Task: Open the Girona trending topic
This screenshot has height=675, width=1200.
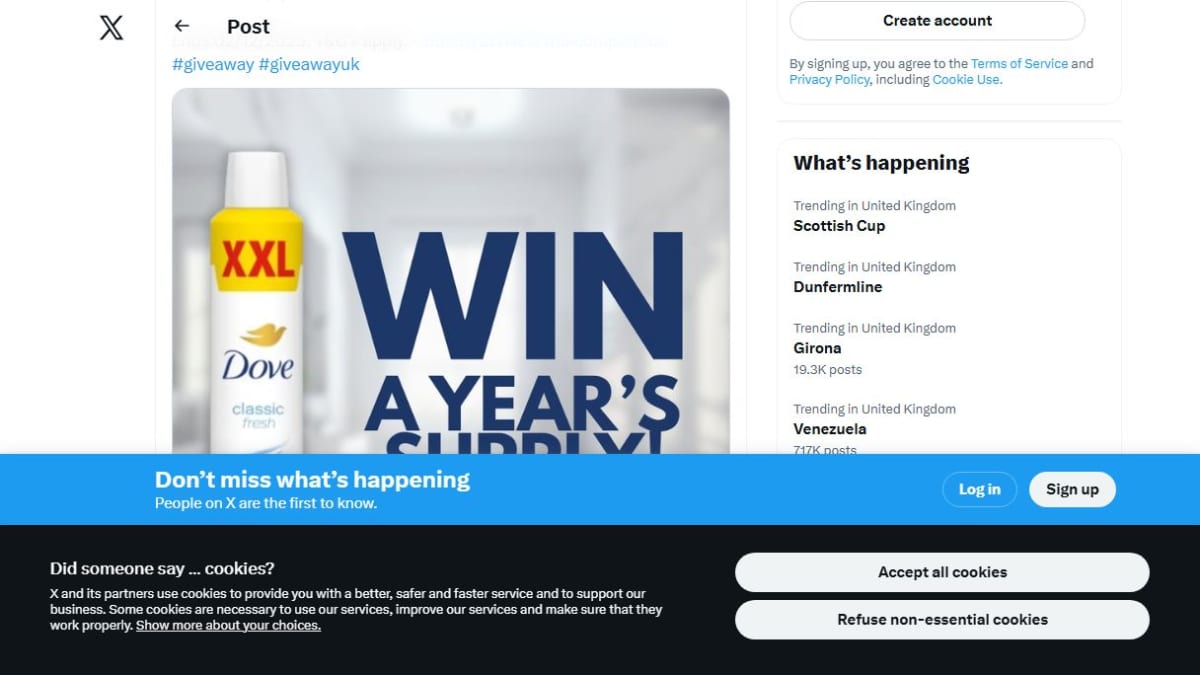Action: pos(949,348)
